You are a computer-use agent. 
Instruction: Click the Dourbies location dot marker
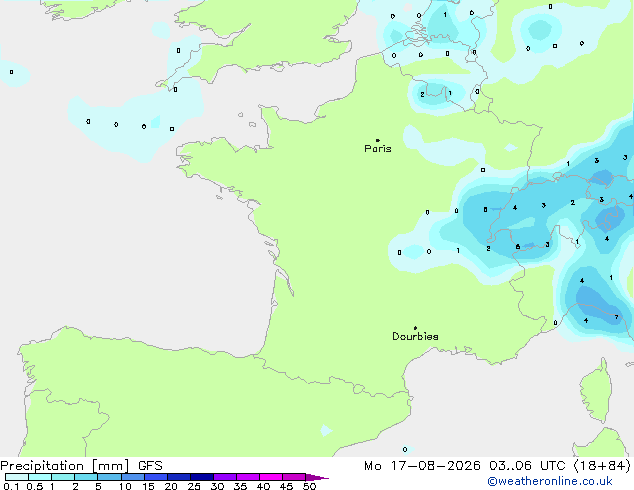click(x=415, y=328)
